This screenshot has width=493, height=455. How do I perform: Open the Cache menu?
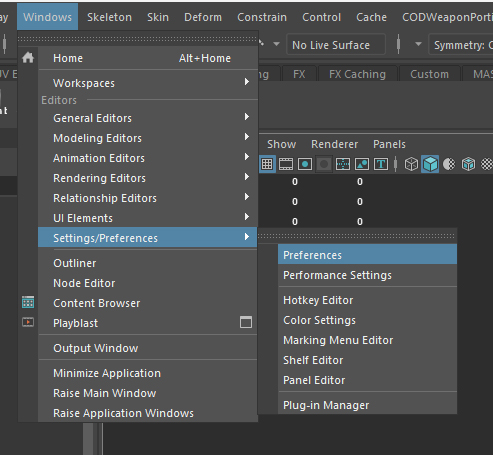(x=372, y=17)
